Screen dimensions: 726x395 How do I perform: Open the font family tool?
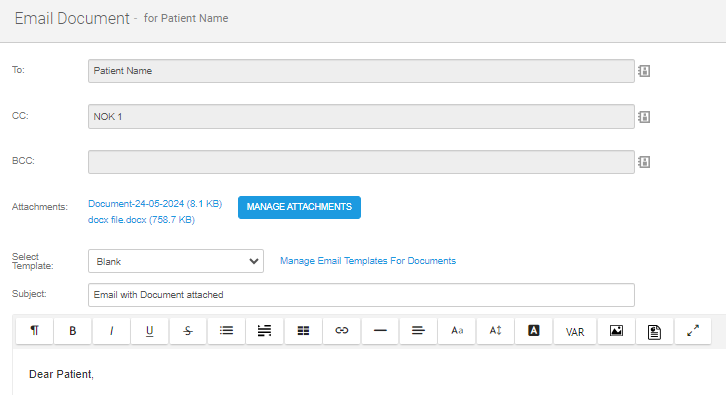[457, 331]
